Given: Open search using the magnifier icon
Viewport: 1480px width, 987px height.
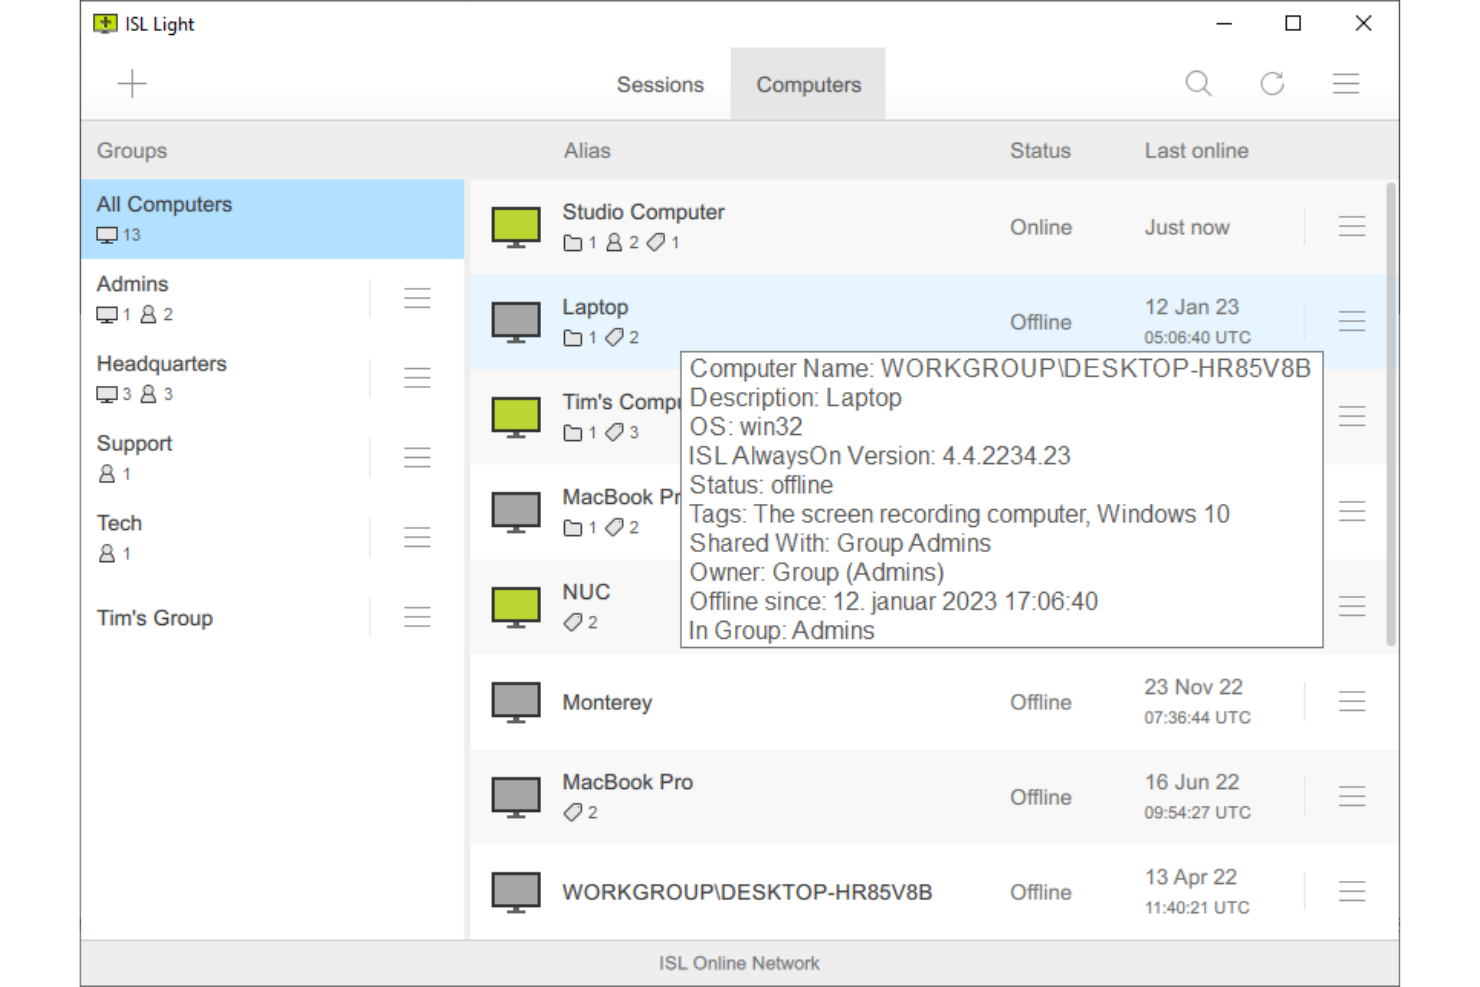Looking at the screenshot, I should (1197, 83).
